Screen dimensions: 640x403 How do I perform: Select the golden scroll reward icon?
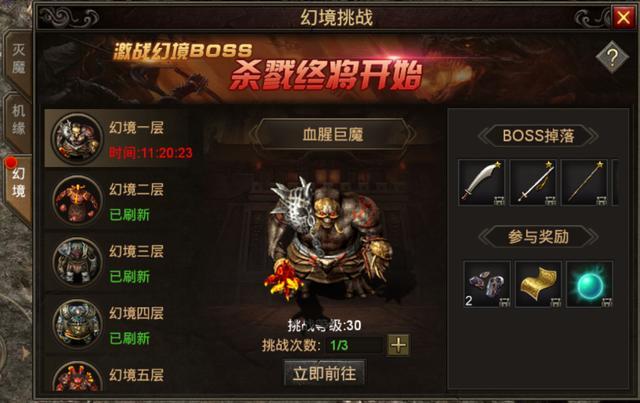point(538,284)
